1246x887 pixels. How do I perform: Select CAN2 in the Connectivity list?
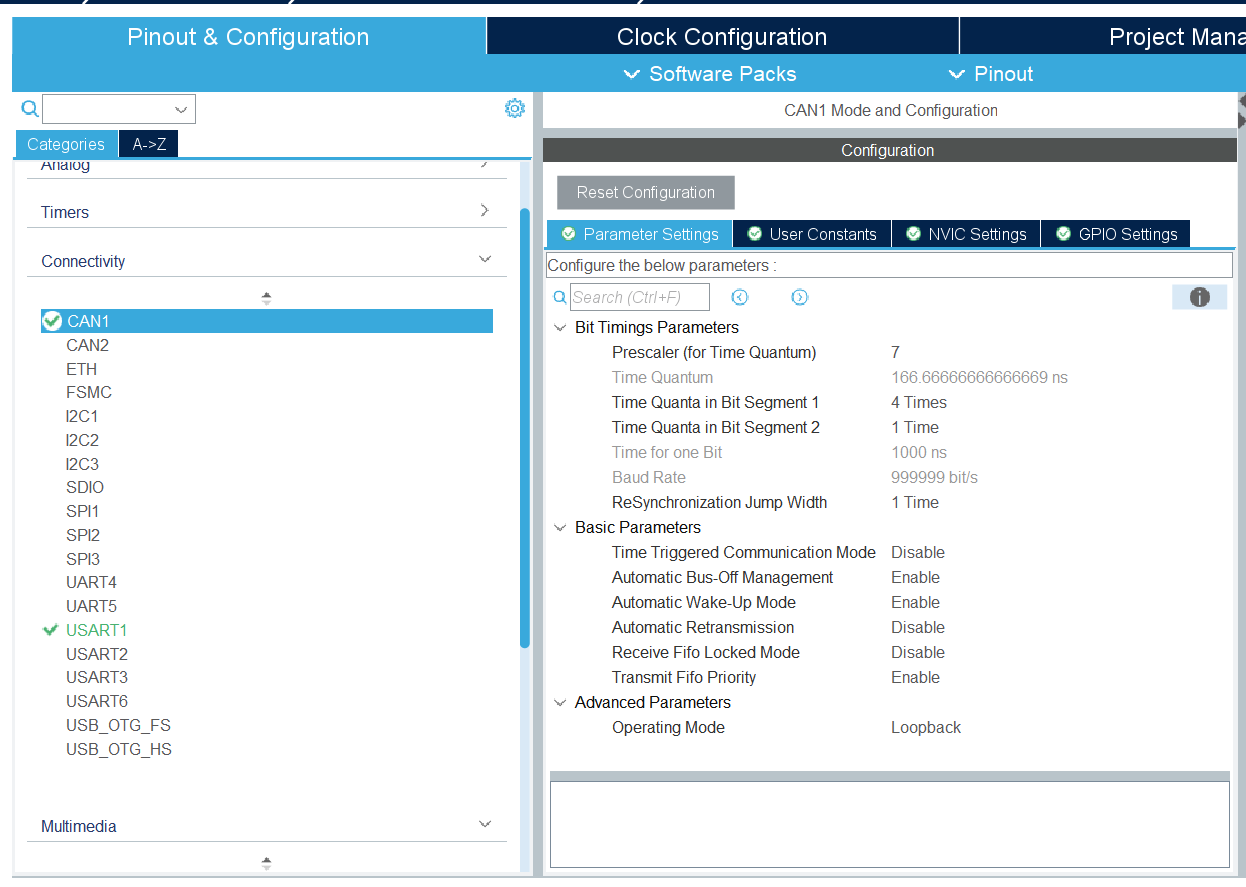(88, 345)
